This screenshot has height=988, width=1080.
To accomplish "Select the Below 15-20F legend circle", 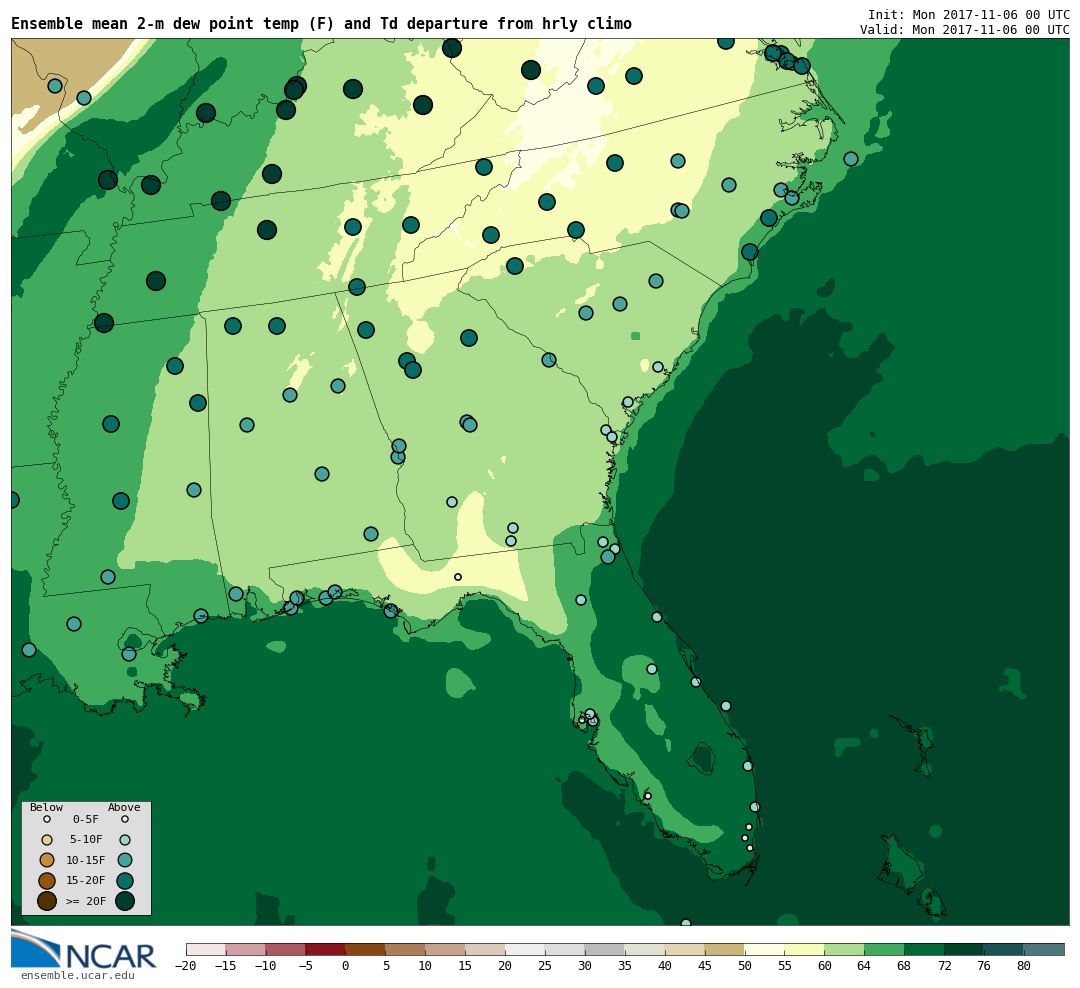I will 47,881.
